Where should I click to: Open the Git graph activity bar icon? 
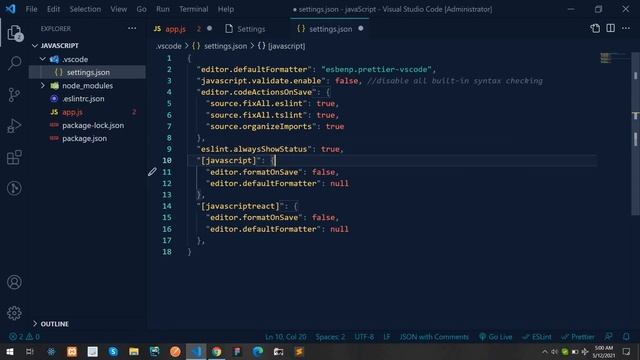[x=14, y=188]
